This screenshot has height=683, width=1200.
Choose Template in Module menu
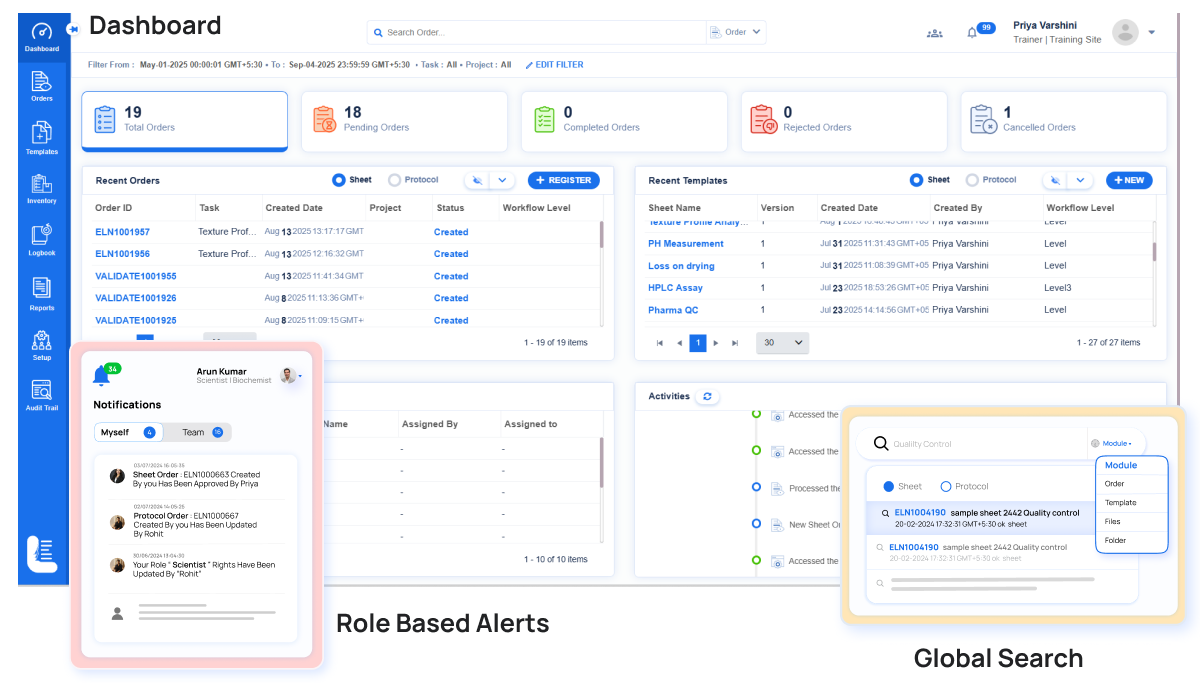1132,503
